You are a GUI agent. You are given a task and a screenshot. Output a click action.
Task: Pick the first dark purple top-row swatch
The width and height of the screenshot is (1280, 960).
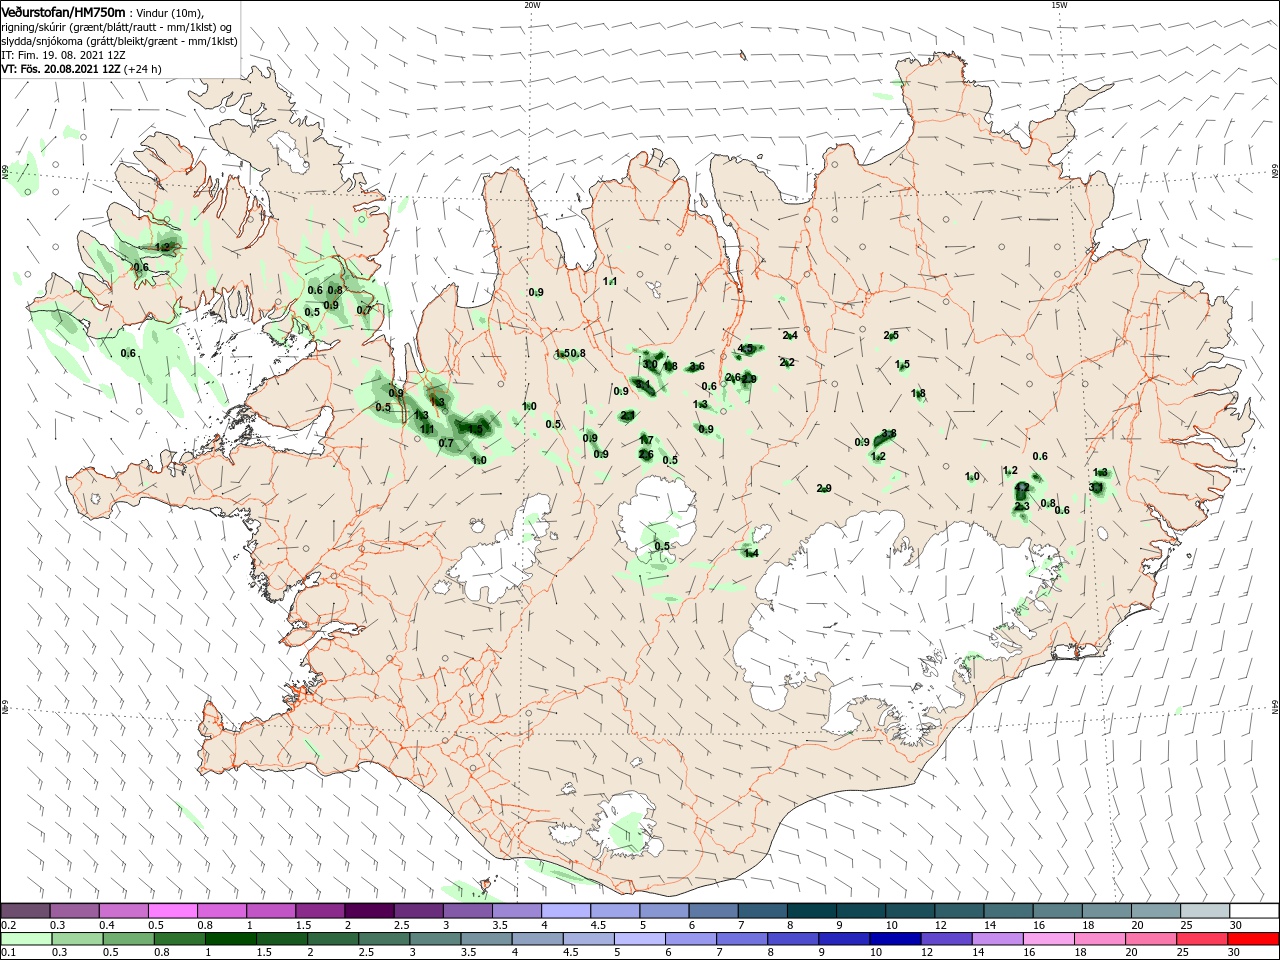(x=25, y=911)
